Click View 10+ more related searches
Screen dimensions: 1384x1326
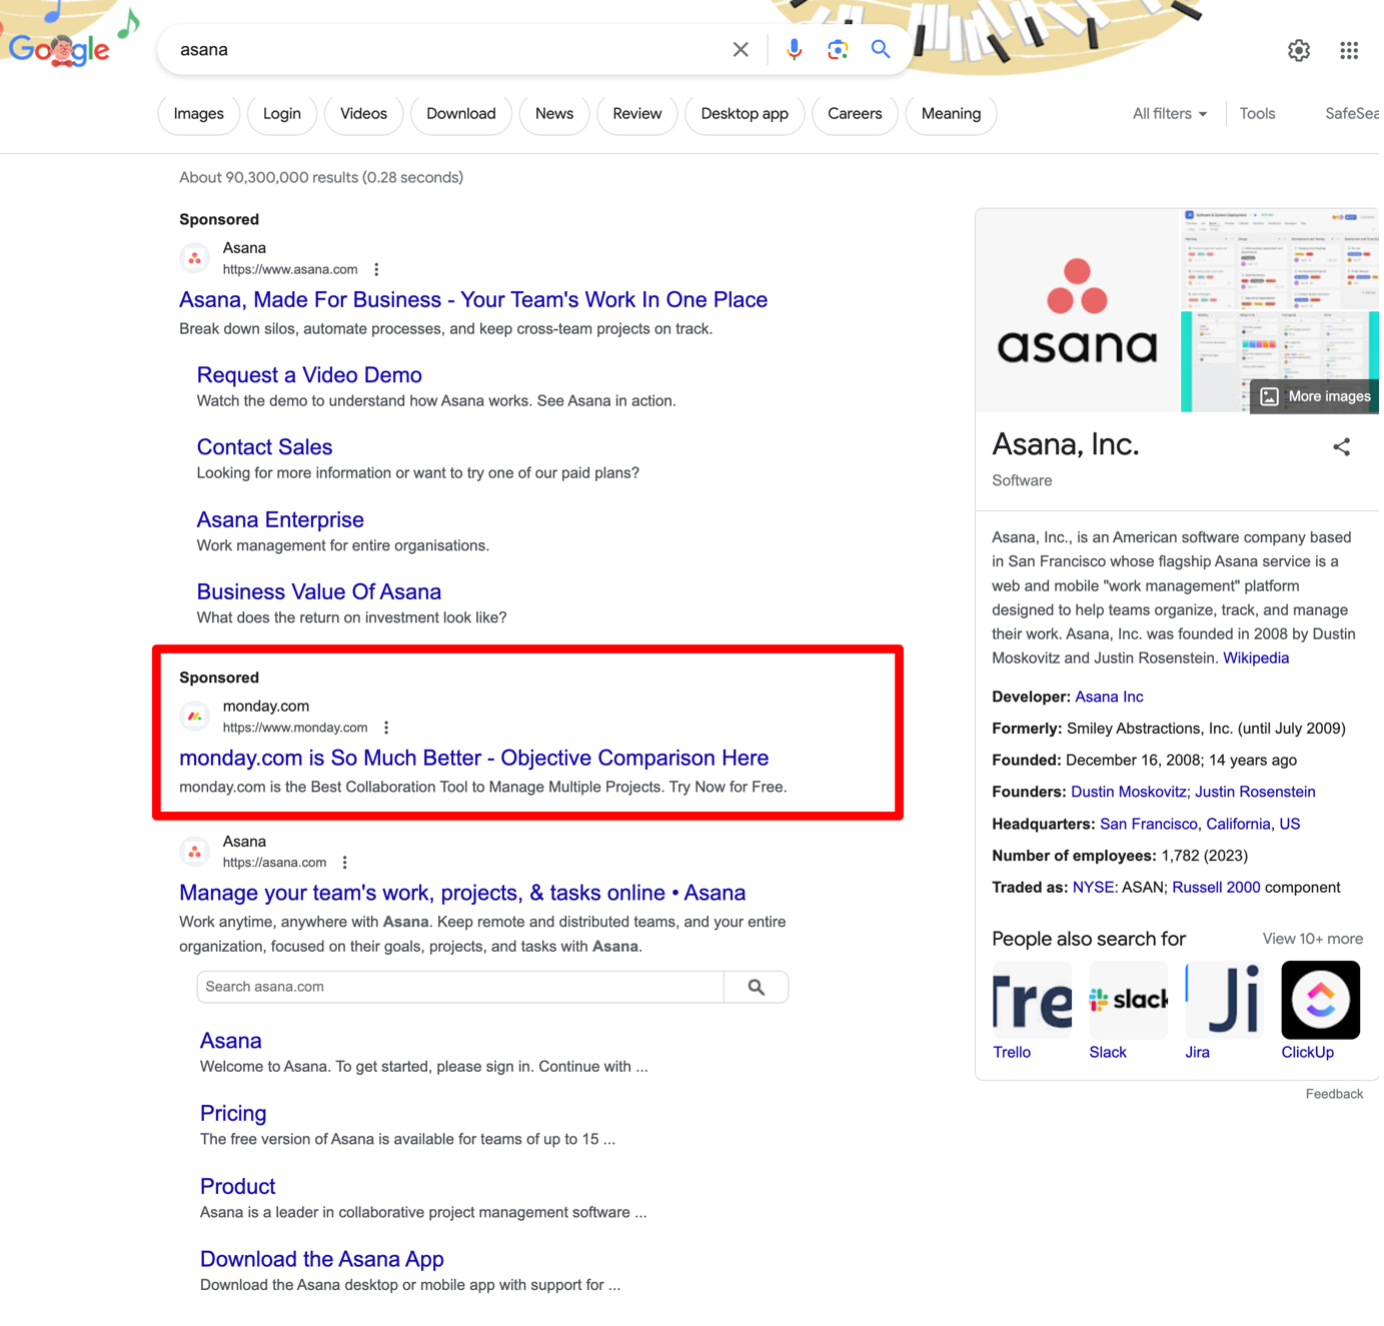pos(1312,939)
